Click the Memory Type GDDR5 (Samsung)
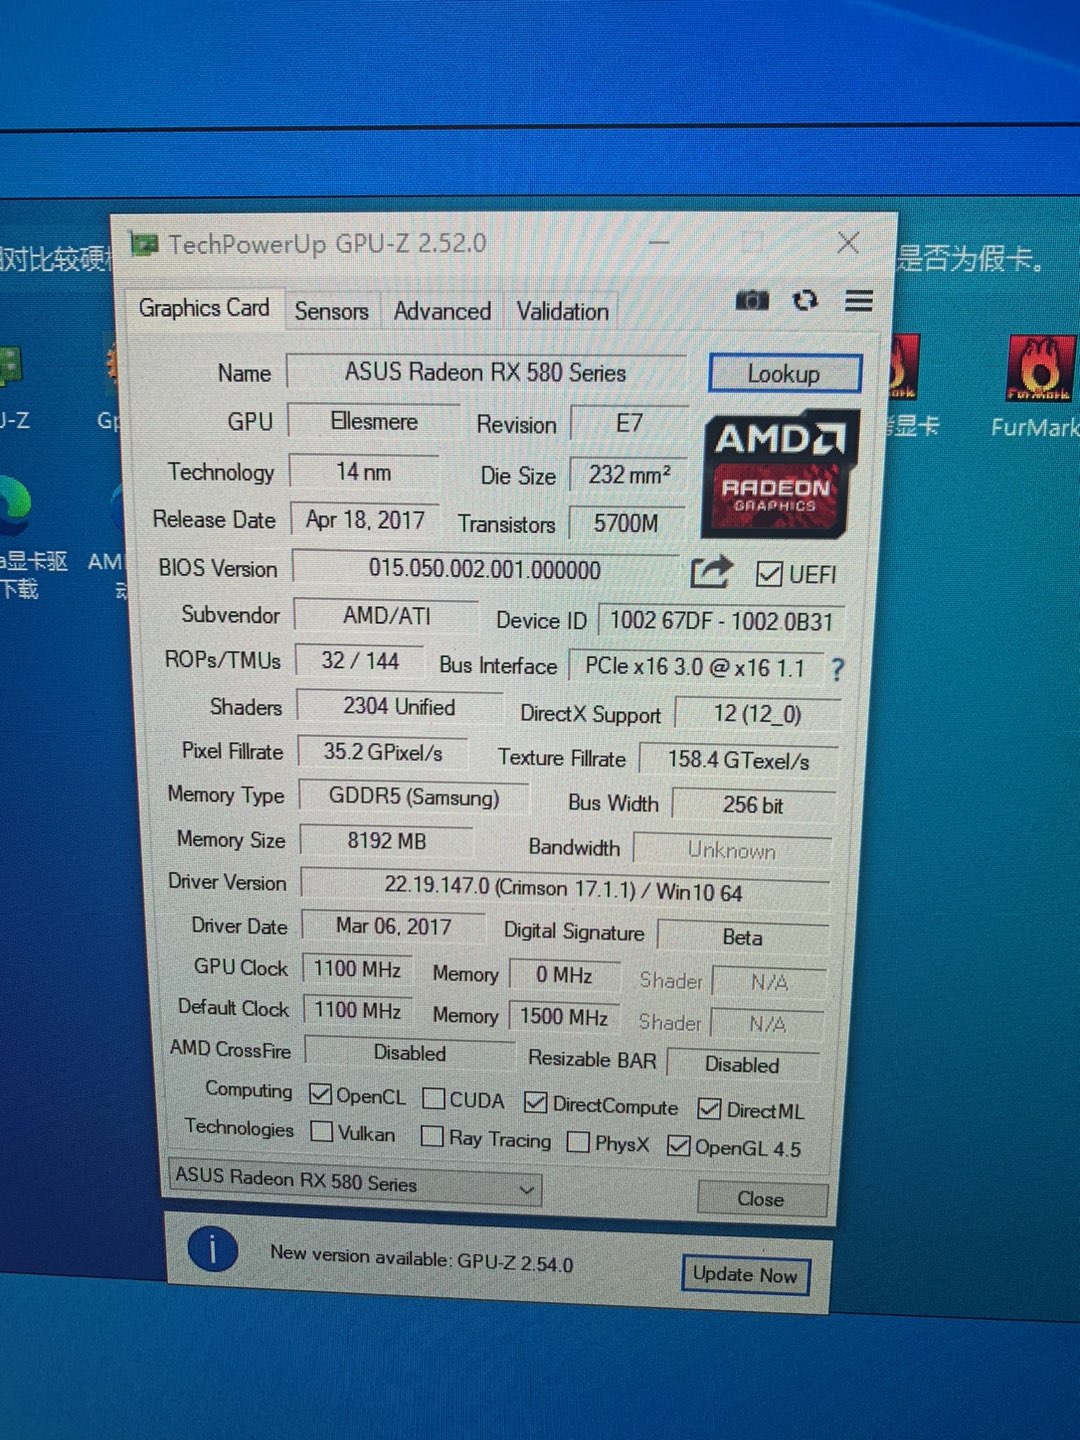The height and width of the screenshot is (1440, 1080). tap(414, 798)
